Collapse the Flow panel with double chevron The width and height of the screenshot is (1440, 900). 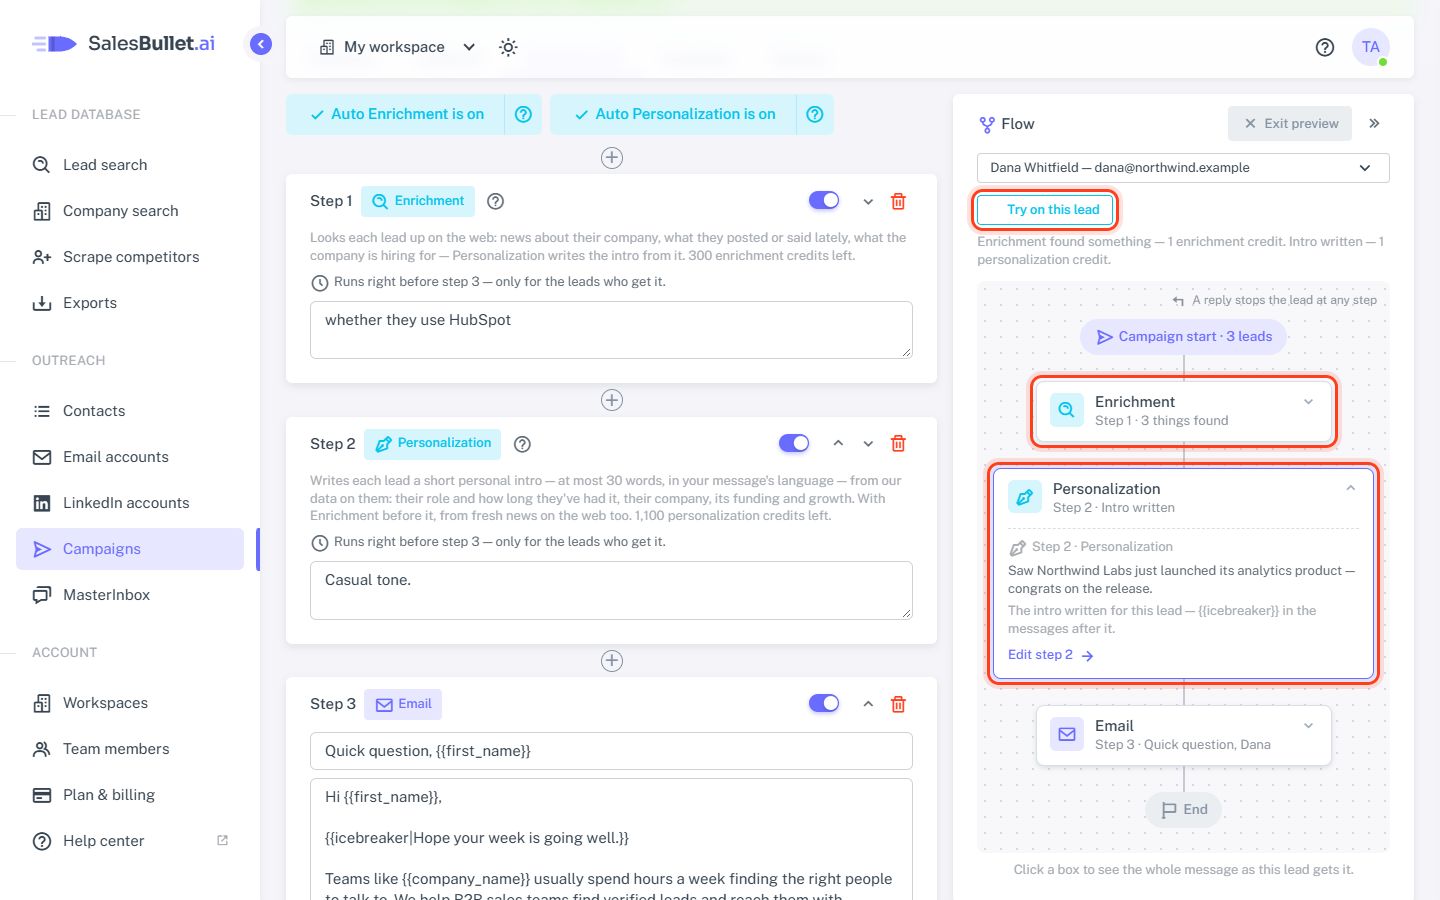[x=1374, y=124]
